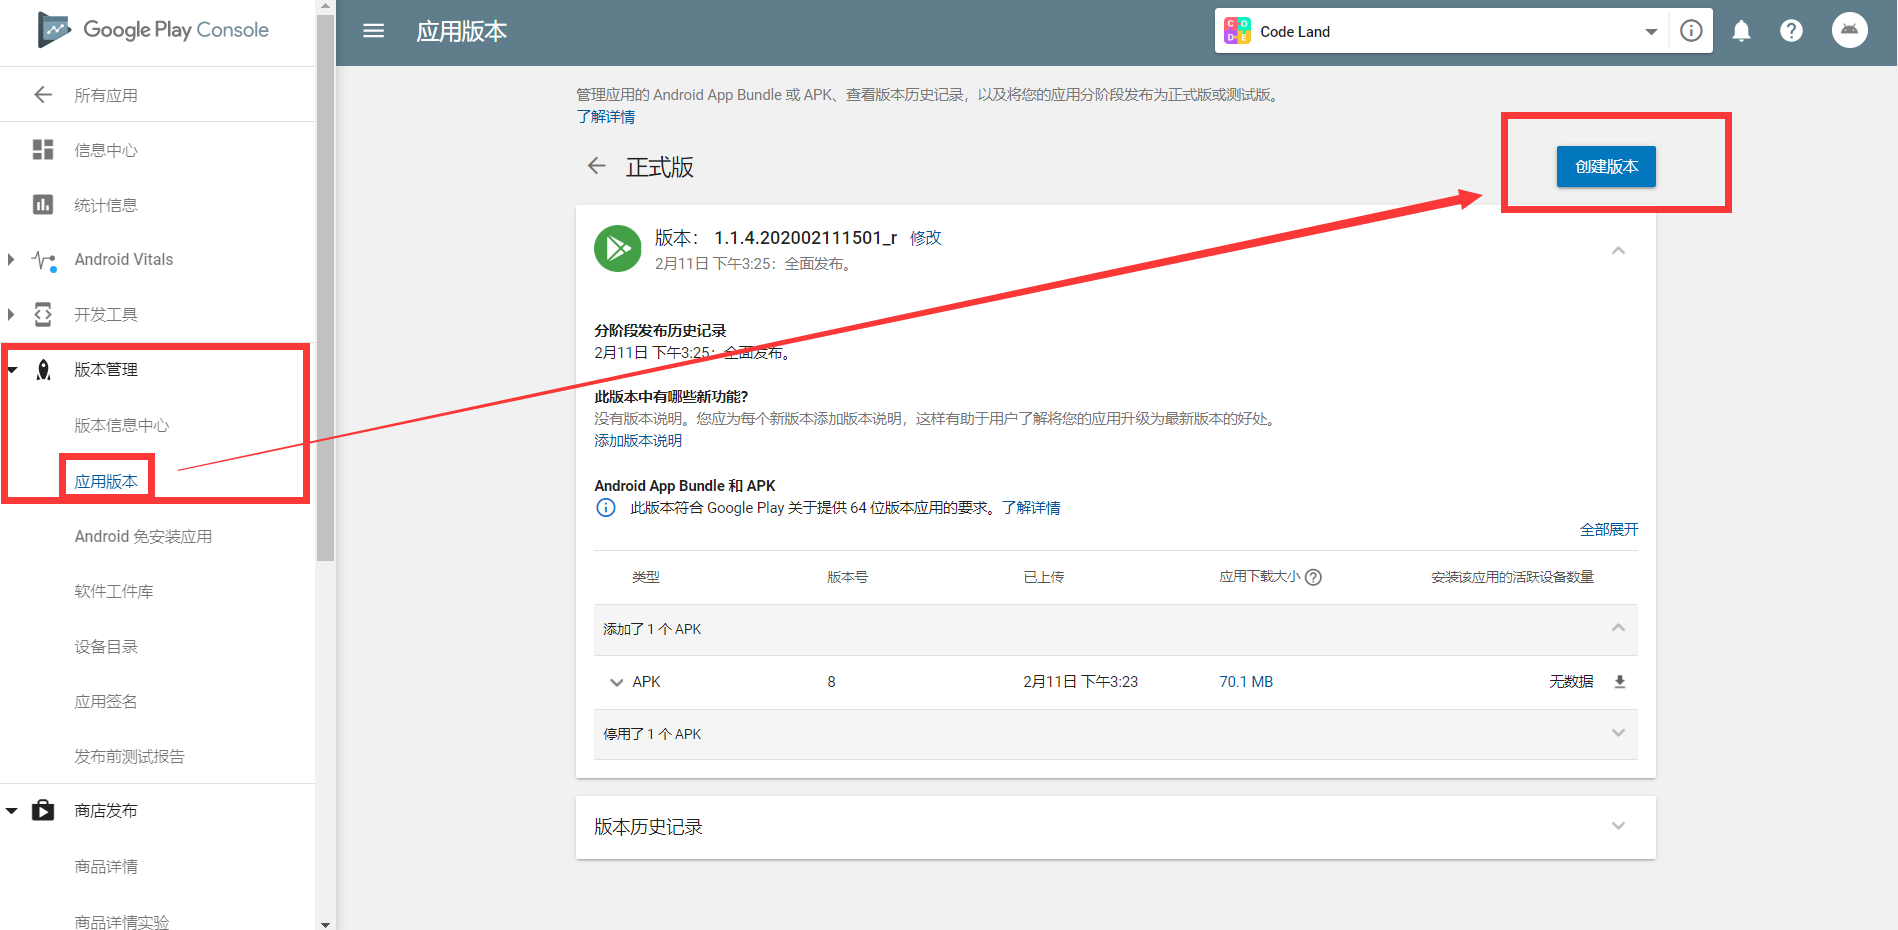Click version name 1.1.4.202002111501_r
This screenshot has height=930, width=1898.
[805, 238]
